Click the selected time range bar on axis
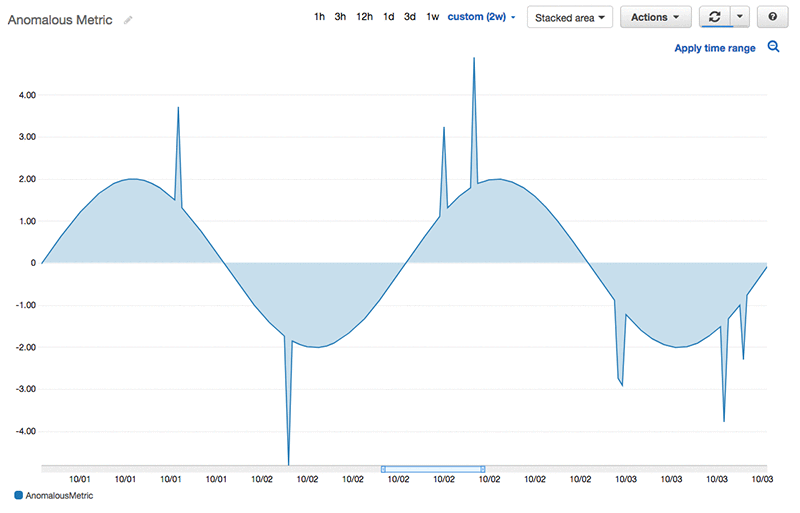 (x=433, y=469)
